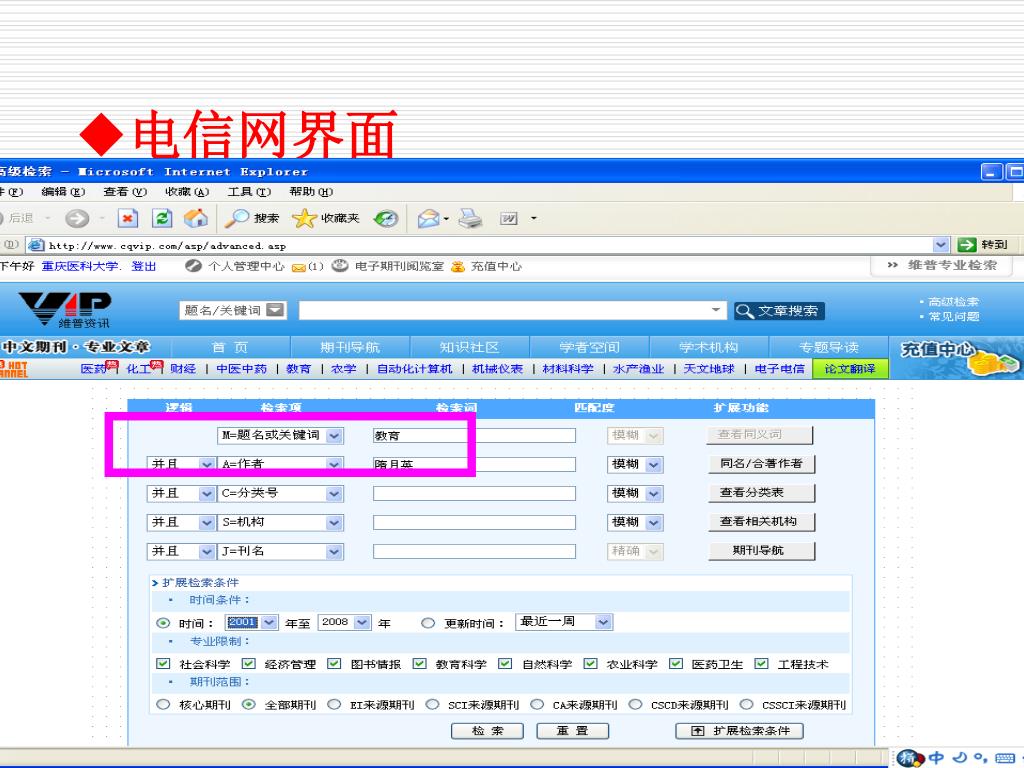Switch to the 知识社区 navigation tab

tap(470, 347)
